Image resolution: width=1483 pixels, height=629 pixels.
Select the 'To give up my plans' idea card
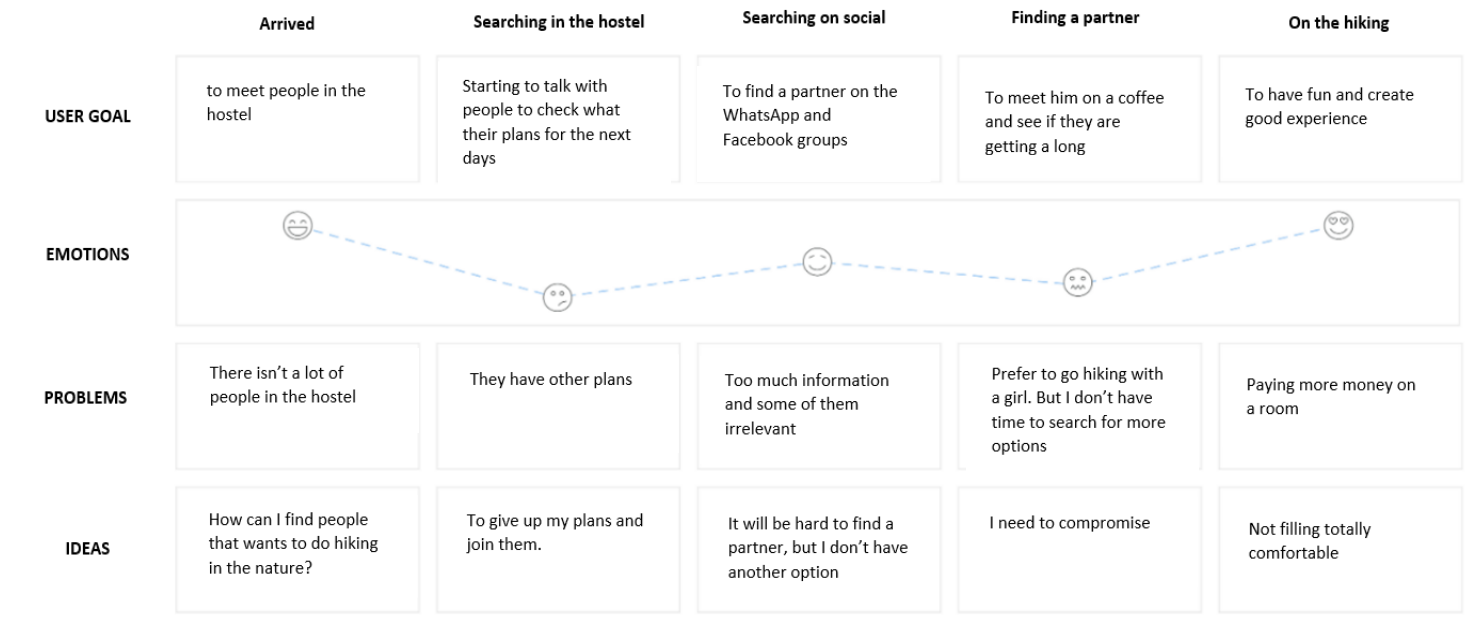558,549
